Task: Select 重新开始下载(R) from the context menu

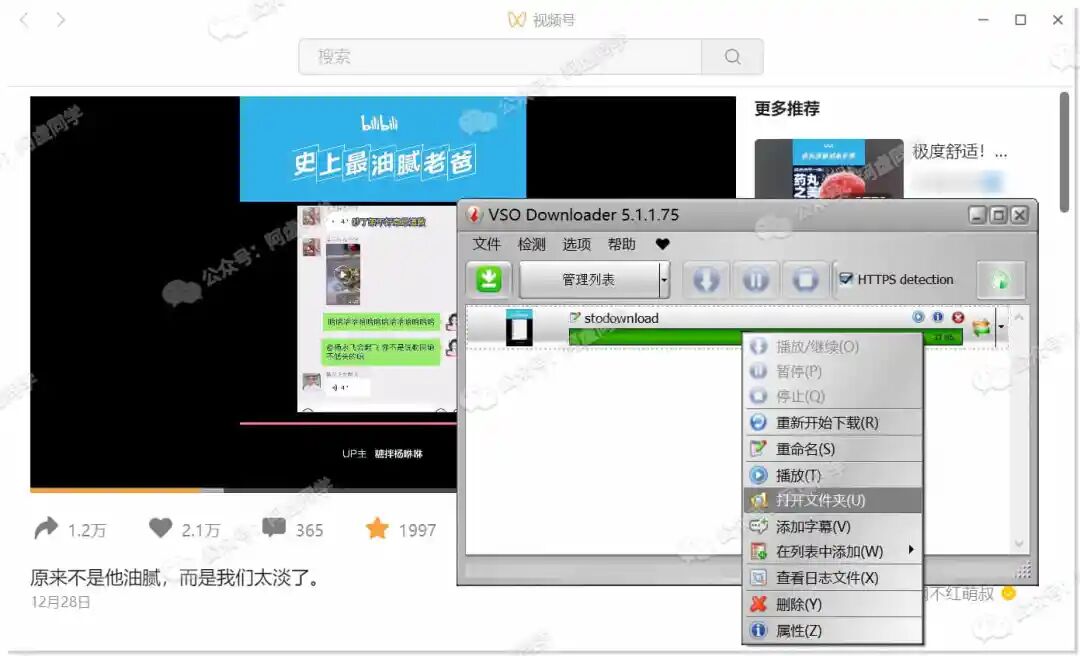Action: pos(833,422)
